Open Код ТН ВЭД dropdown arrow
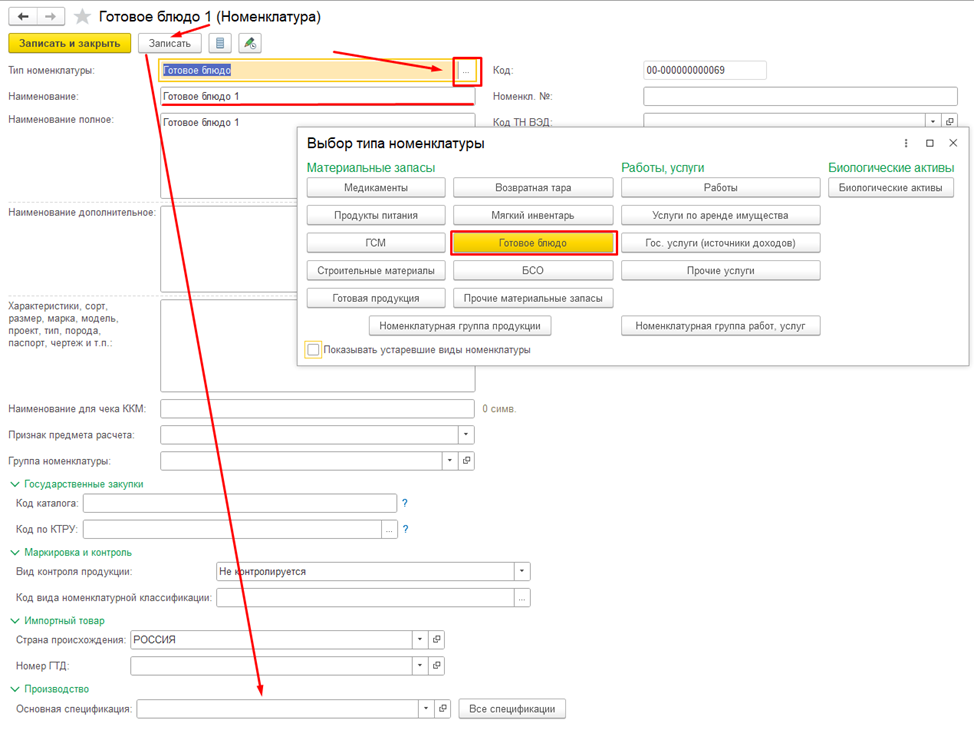This screenshot has height=730, width=974. (933, 121)
